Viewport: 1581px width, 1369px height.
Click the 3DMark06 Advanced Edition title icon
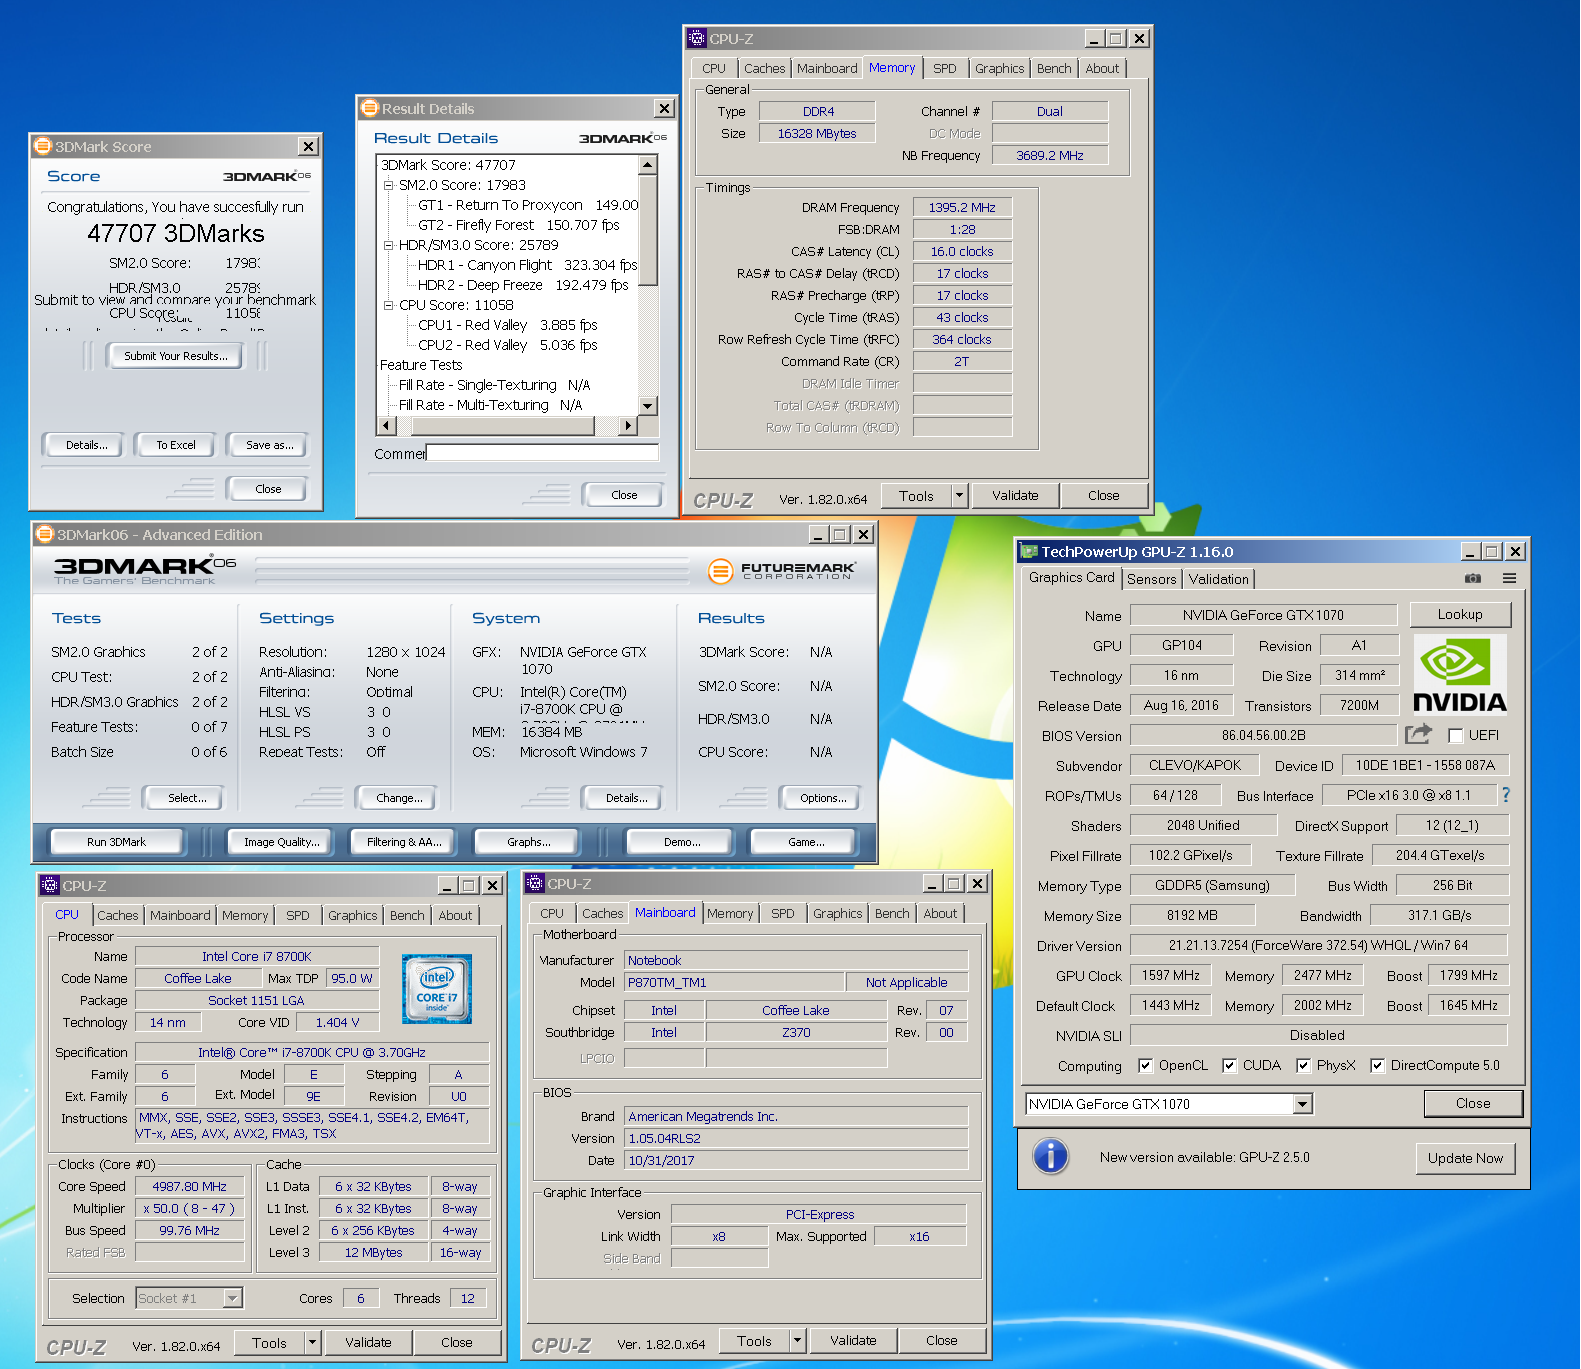(44, 534)
